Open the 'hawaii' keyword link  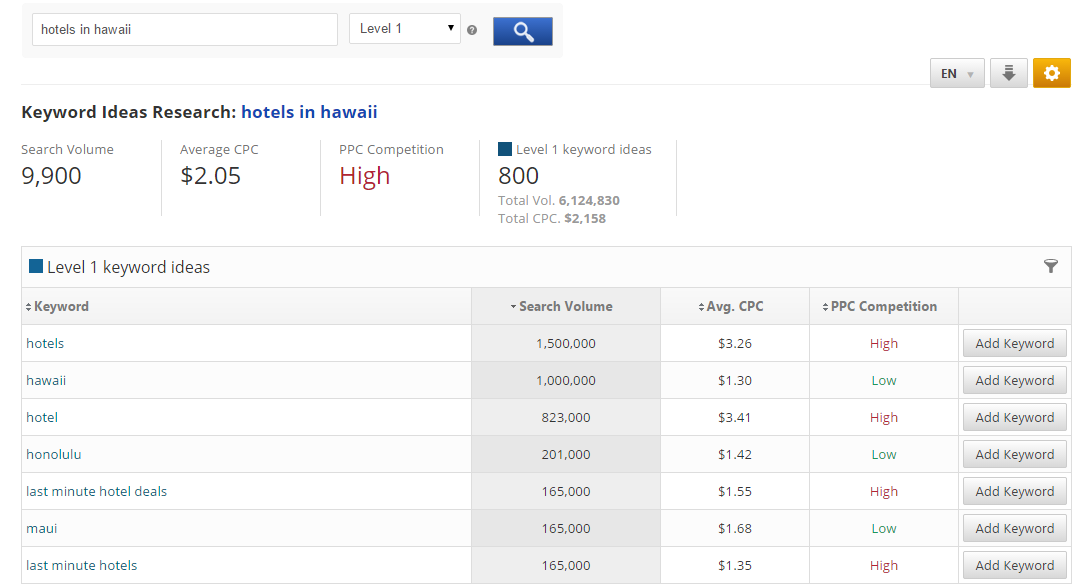tap(46, 381)
